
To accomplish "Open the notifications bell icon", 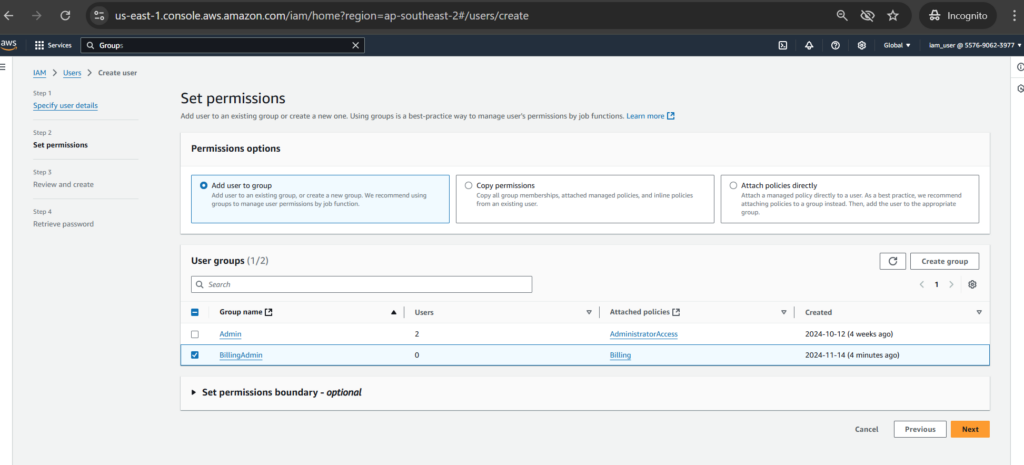I will 808,45.
